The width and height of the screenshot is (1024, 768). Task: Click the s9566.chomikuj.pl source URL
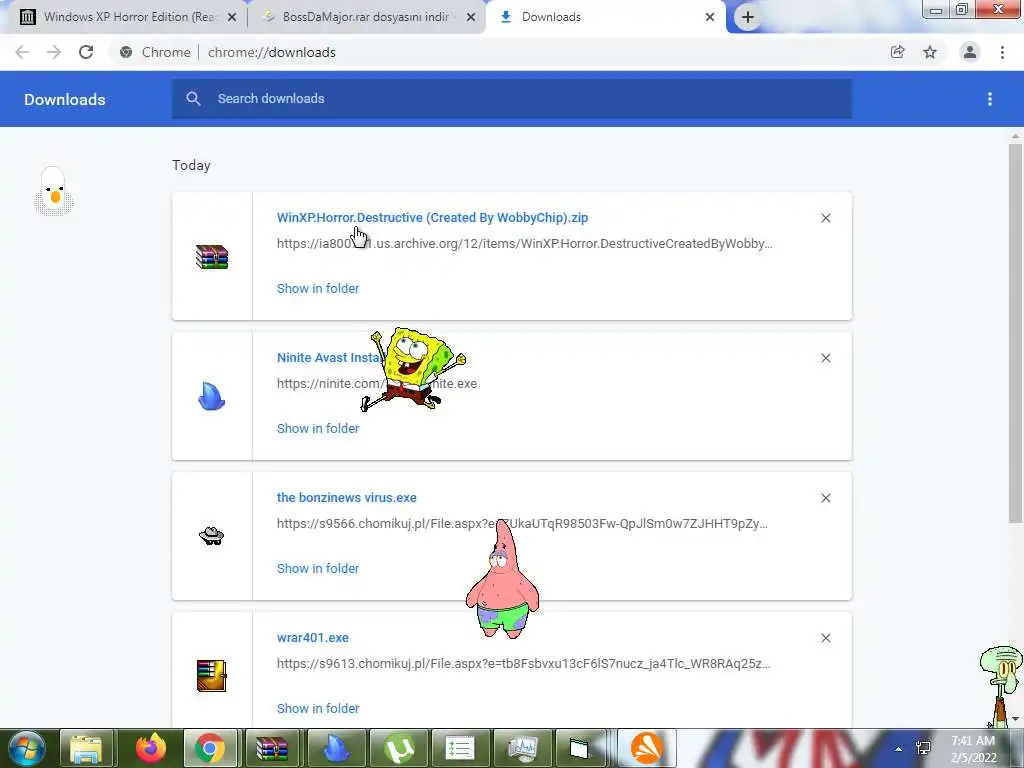[x=522, y=523]
